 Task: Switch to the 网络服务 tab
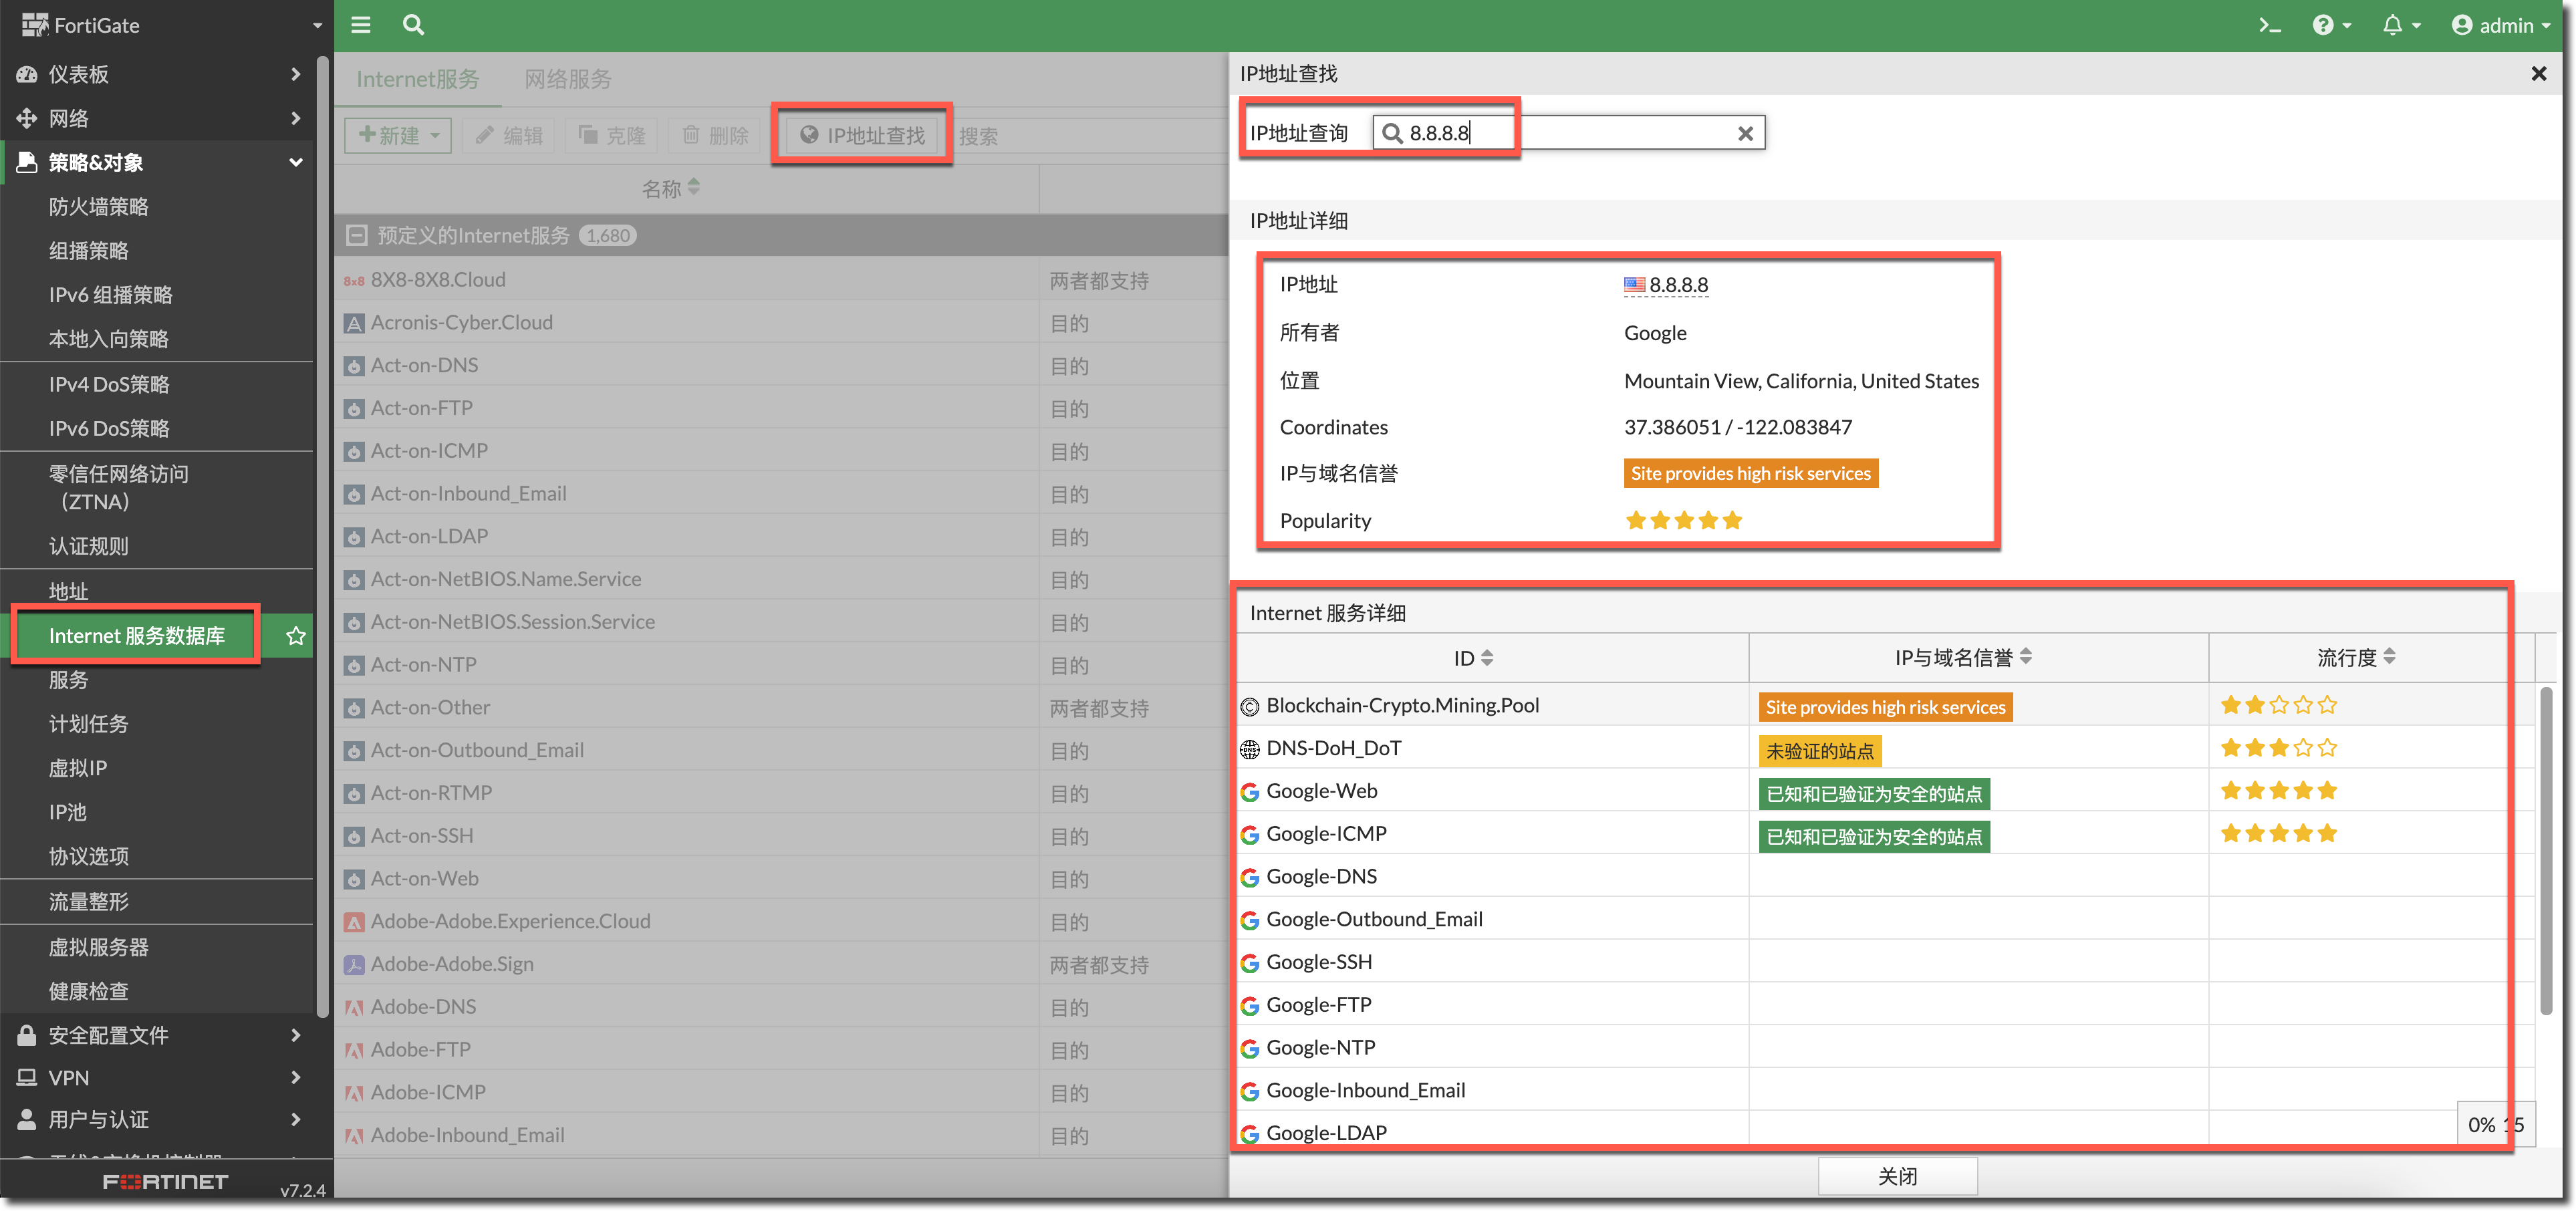pos(567,79)
